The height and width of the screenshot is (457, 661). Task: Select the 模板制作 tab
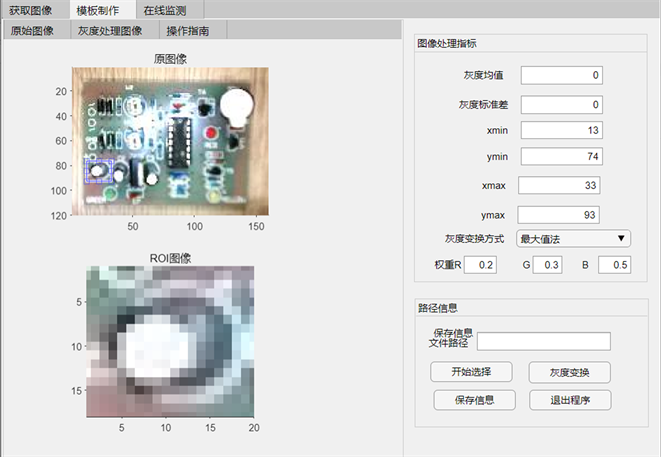98,10
